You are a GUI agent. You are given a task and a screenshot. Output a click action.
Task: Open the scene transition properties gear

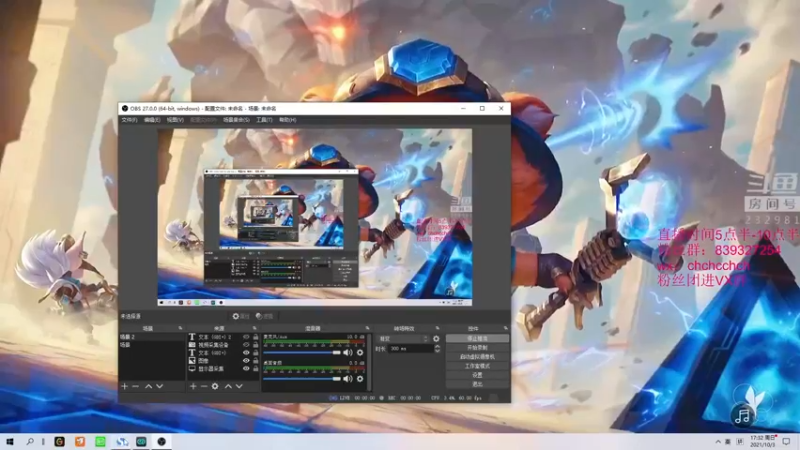point(436,339)
